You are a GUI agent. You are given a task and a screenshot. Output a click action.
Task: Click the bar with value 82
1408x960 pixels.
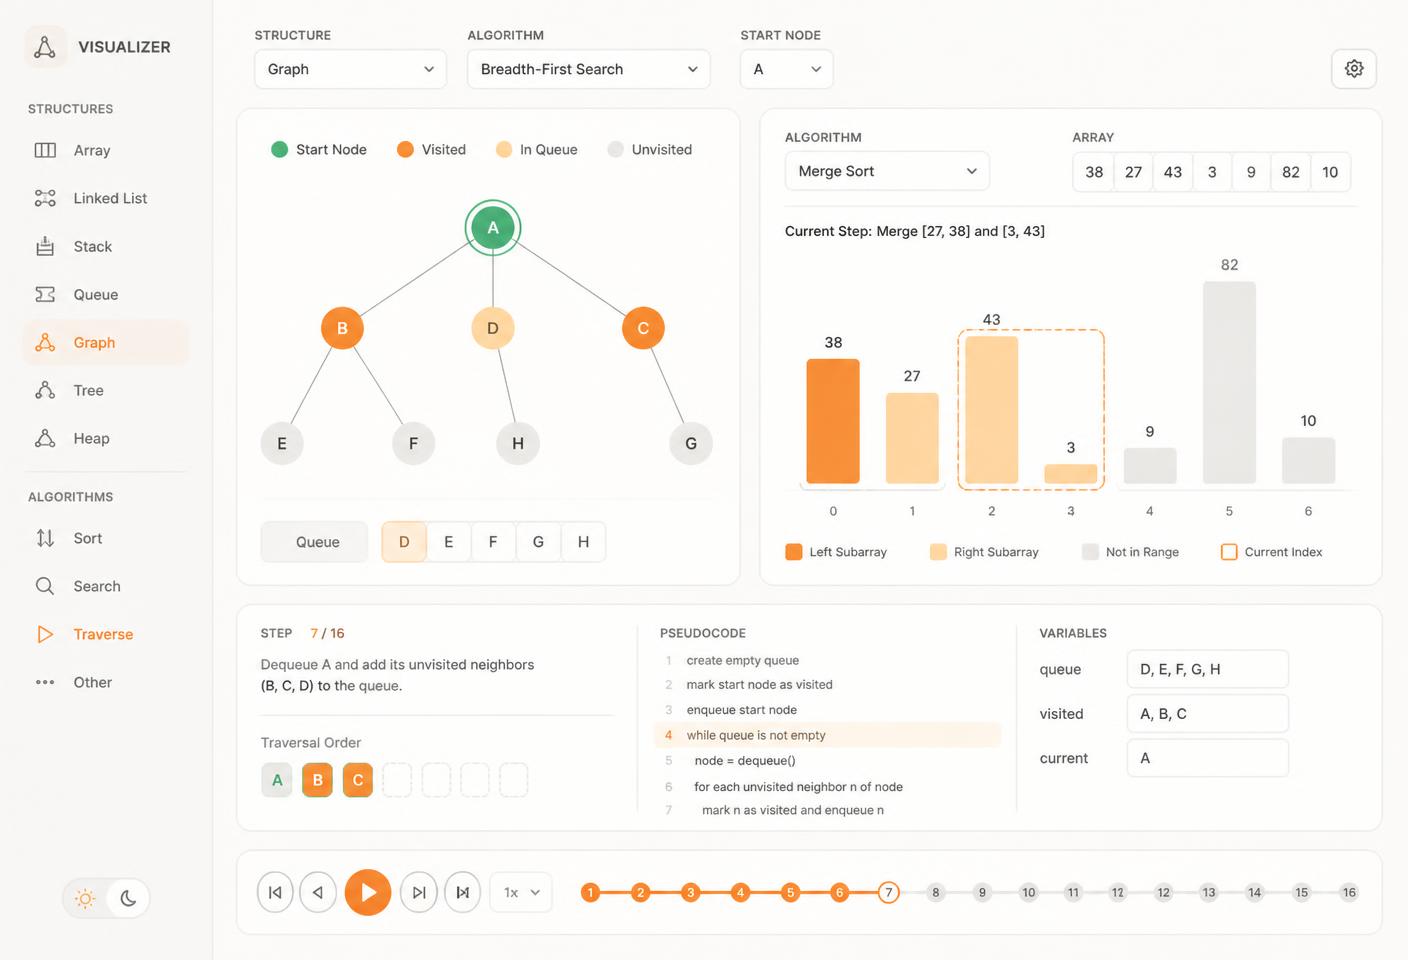point(1229,383)
